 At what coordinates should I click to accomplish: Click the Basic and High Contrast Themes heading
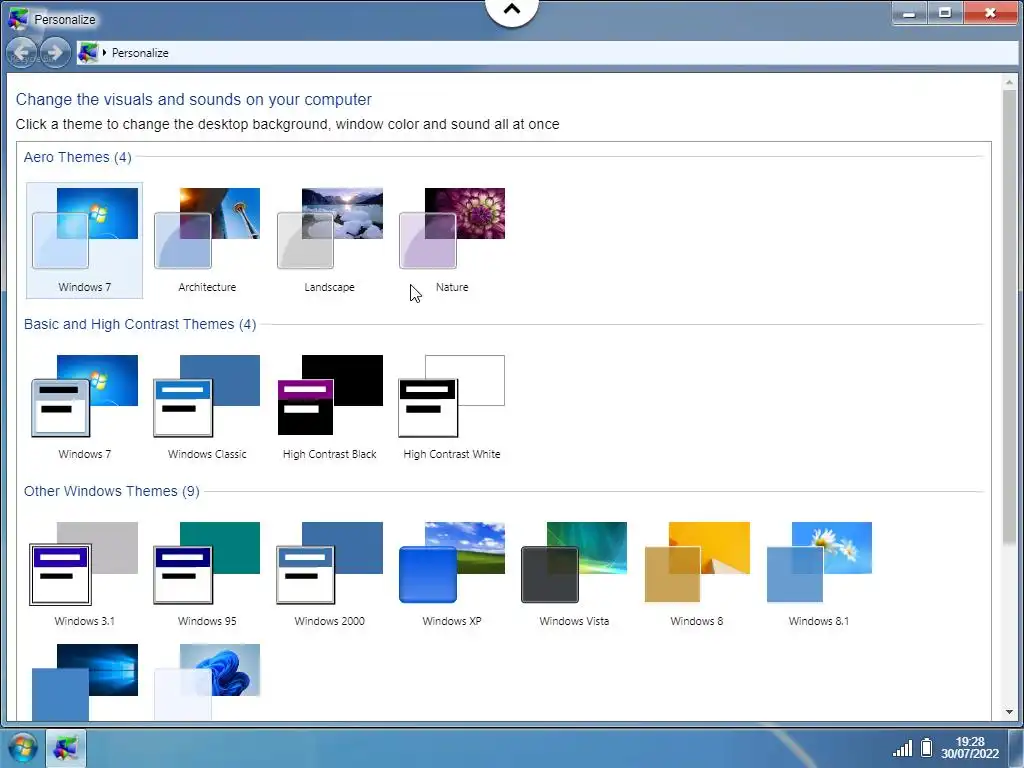pyautogui.click(x=140, y=324)
